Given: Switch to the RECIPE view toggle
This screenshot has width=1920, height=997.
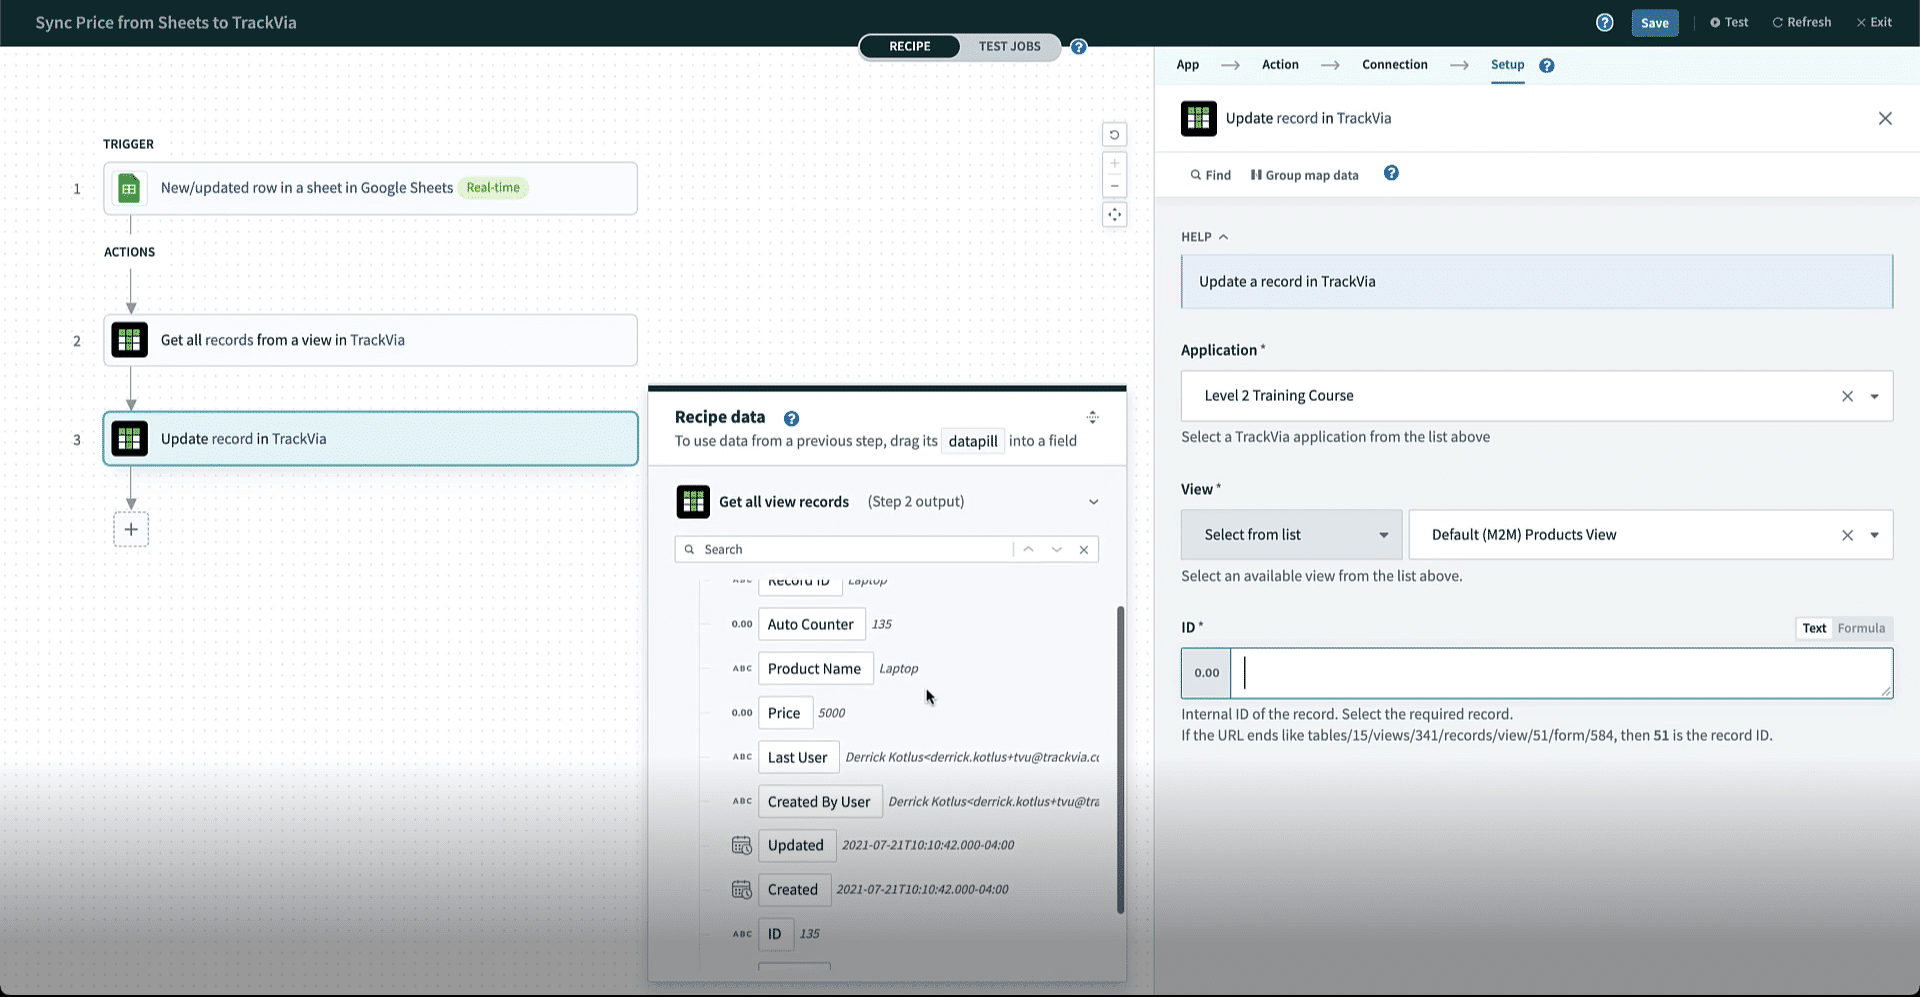Looking at the screenshot, I should coord(909,46).
